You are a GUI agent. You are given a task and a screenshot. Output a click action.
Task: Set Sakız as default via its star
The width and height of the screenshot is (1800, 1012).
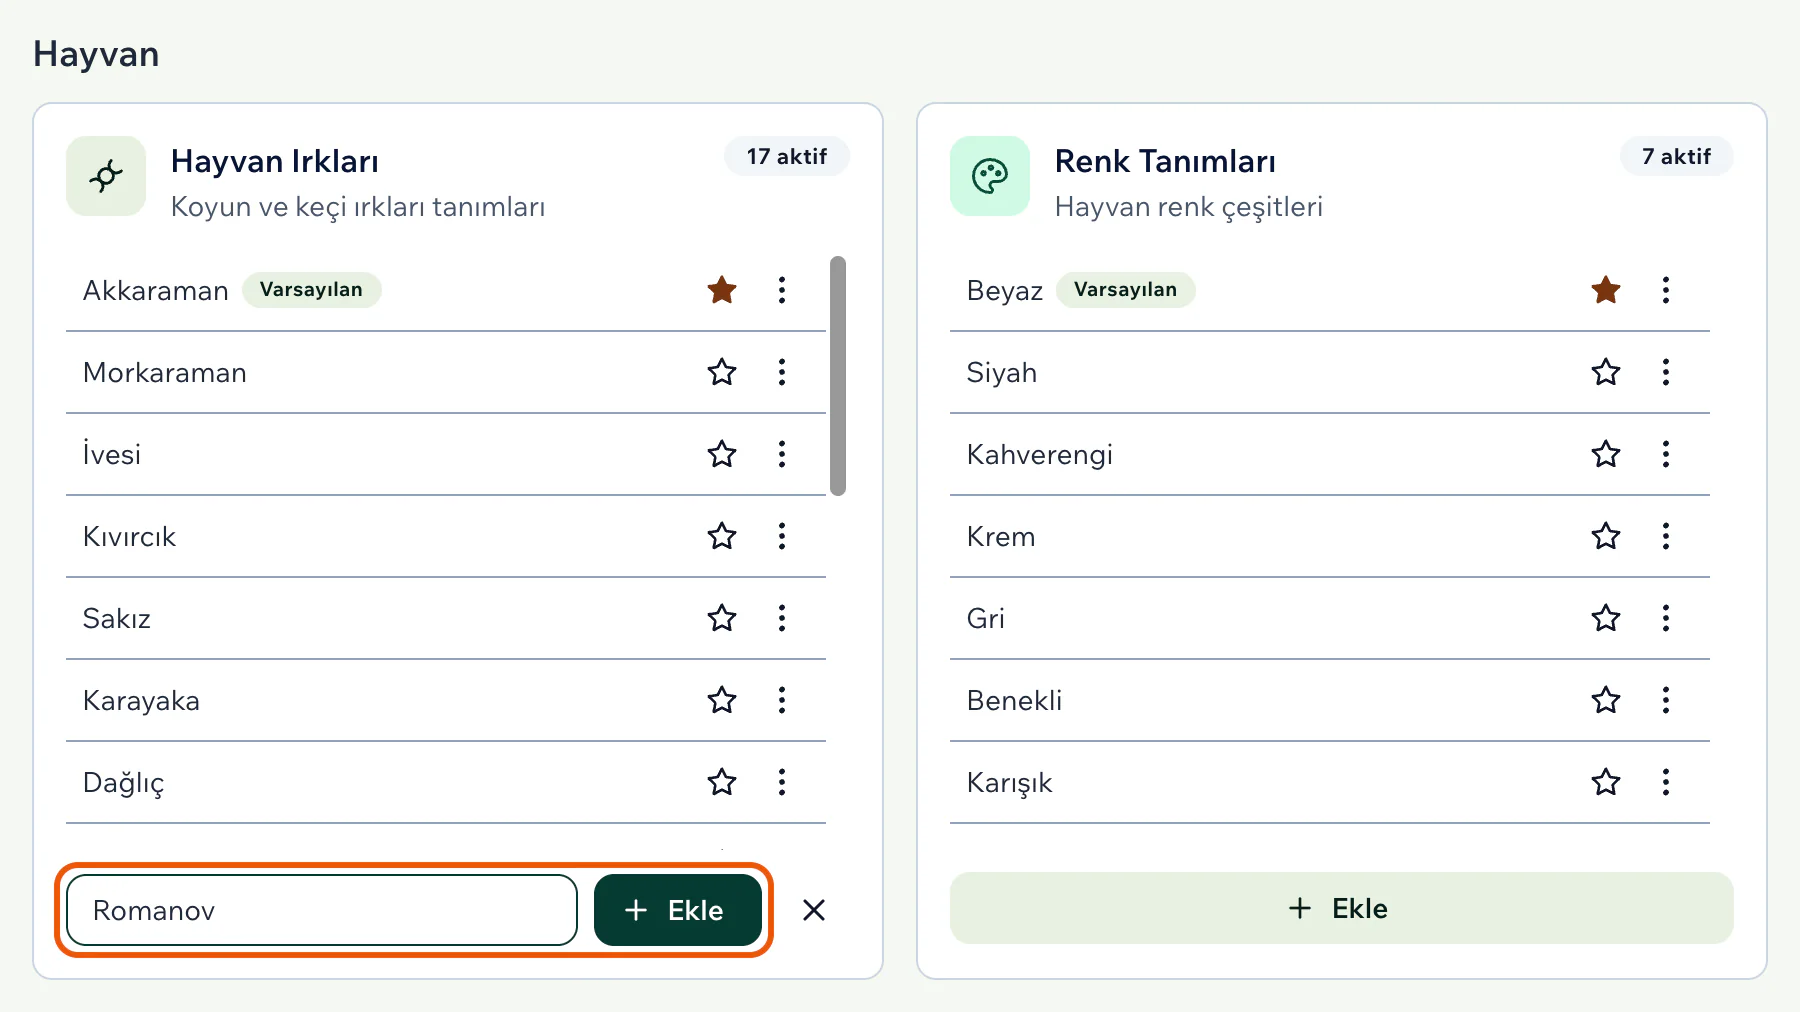722,618
